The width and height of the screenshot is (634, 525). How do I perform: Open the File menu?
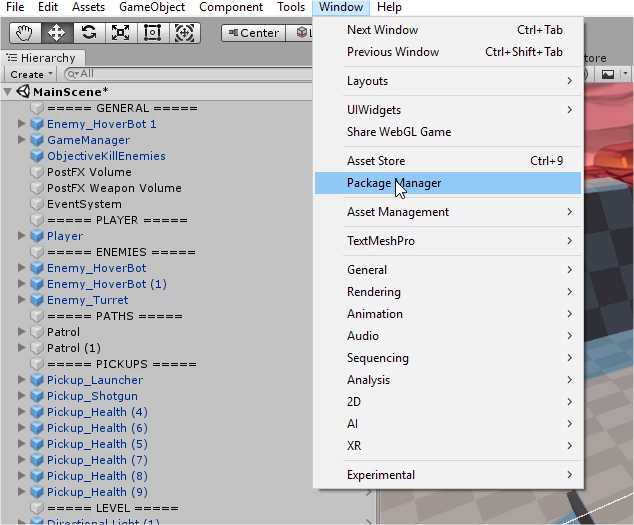pos(15,7)
